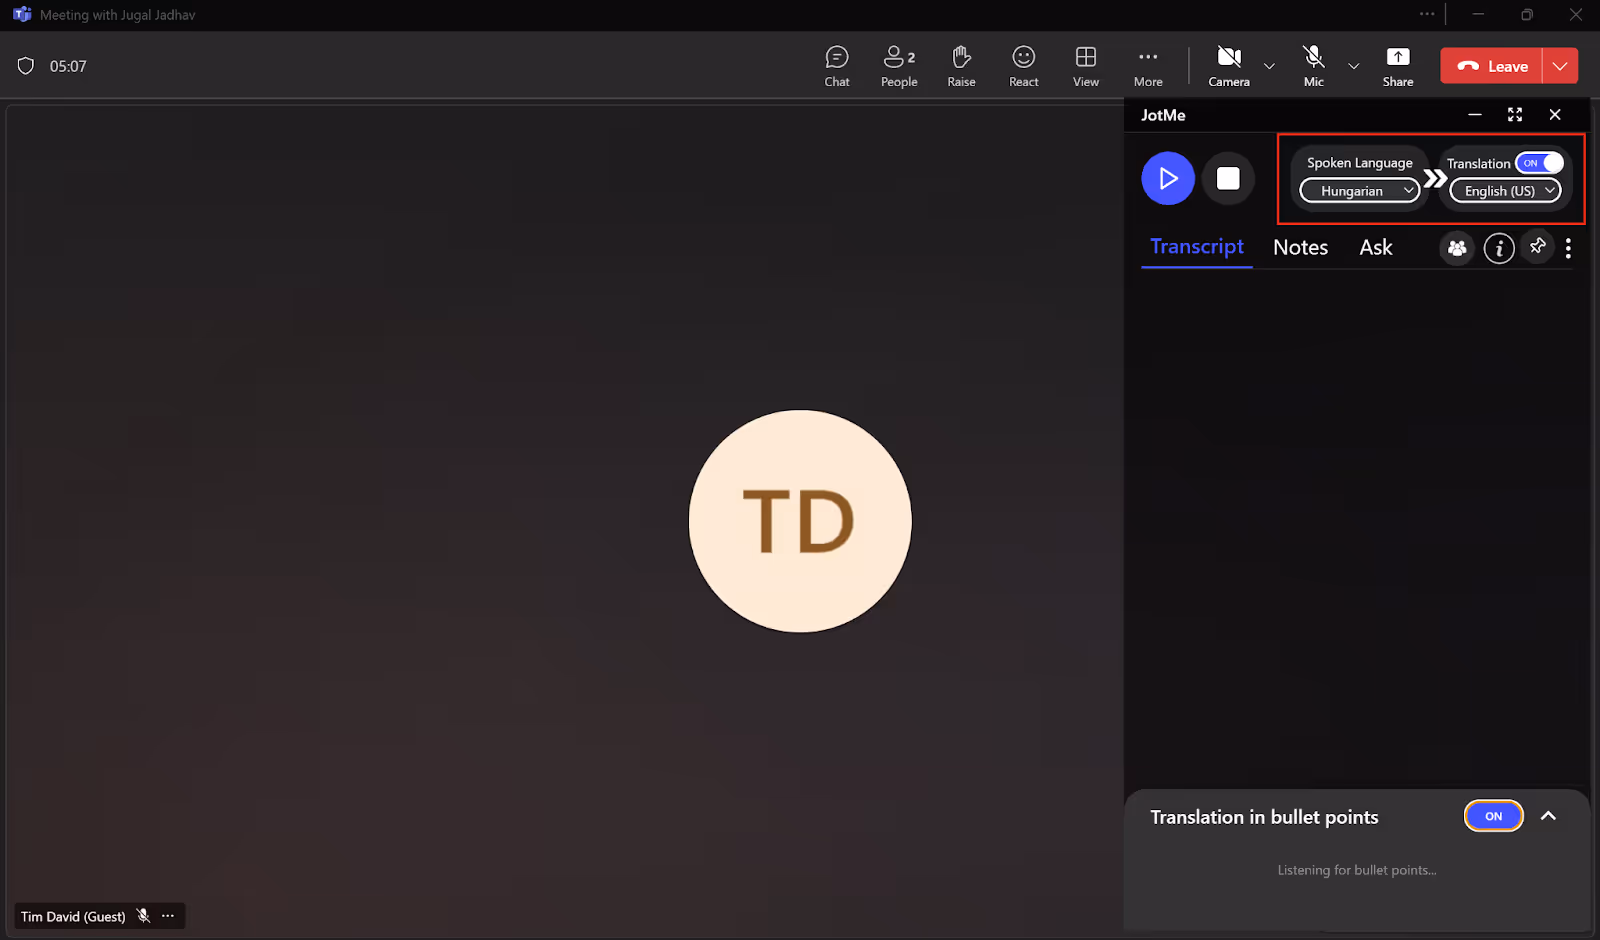Image resolution: width=1600 pixels, height=940 pixels.
Task: Click the JotMe panel title
Action: pos(1163,115)
